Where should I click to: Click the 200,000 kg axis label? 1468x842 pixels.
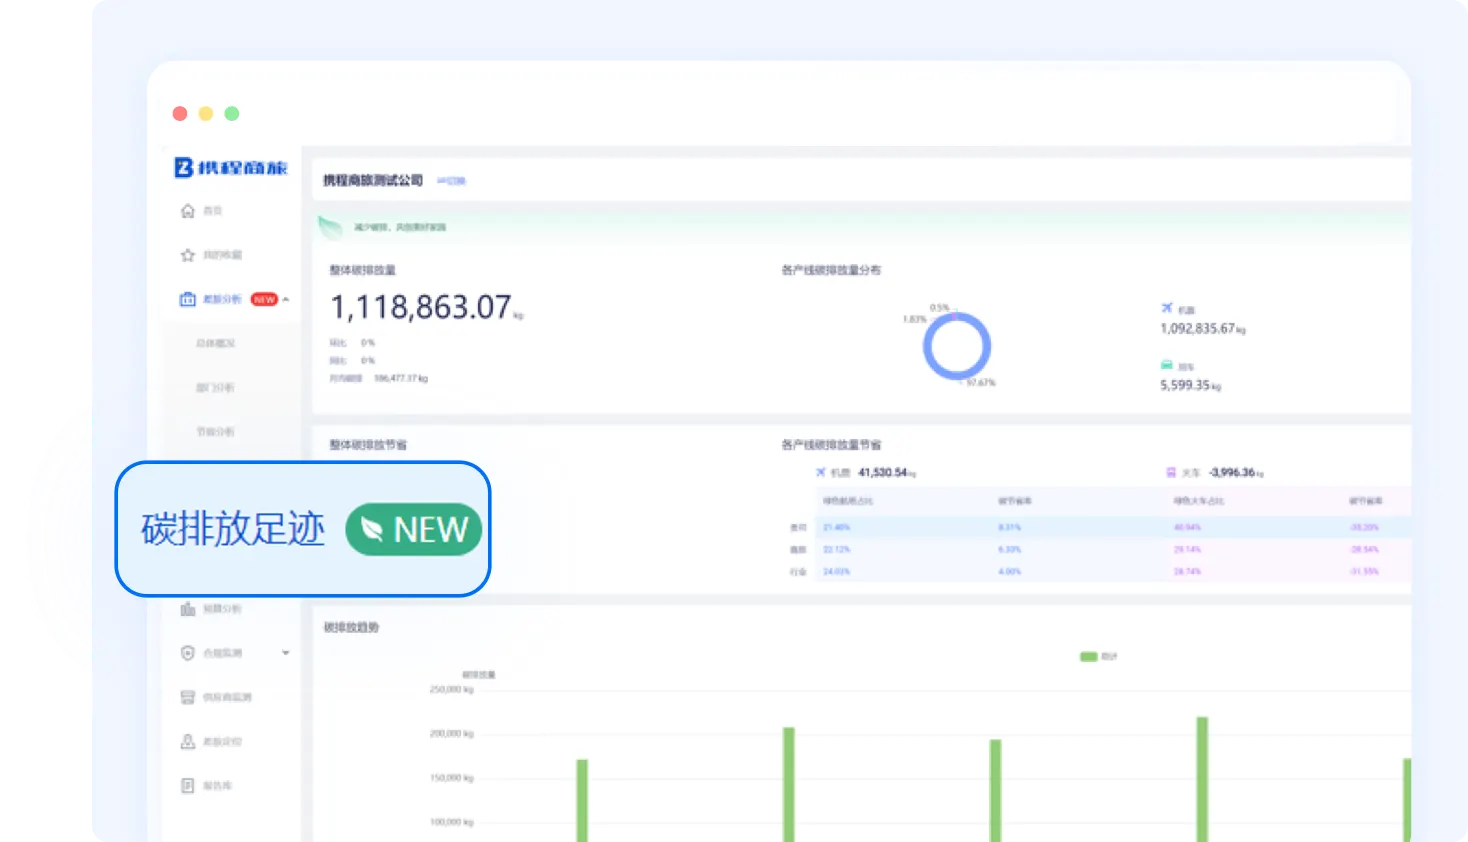(x=452, y=734)
